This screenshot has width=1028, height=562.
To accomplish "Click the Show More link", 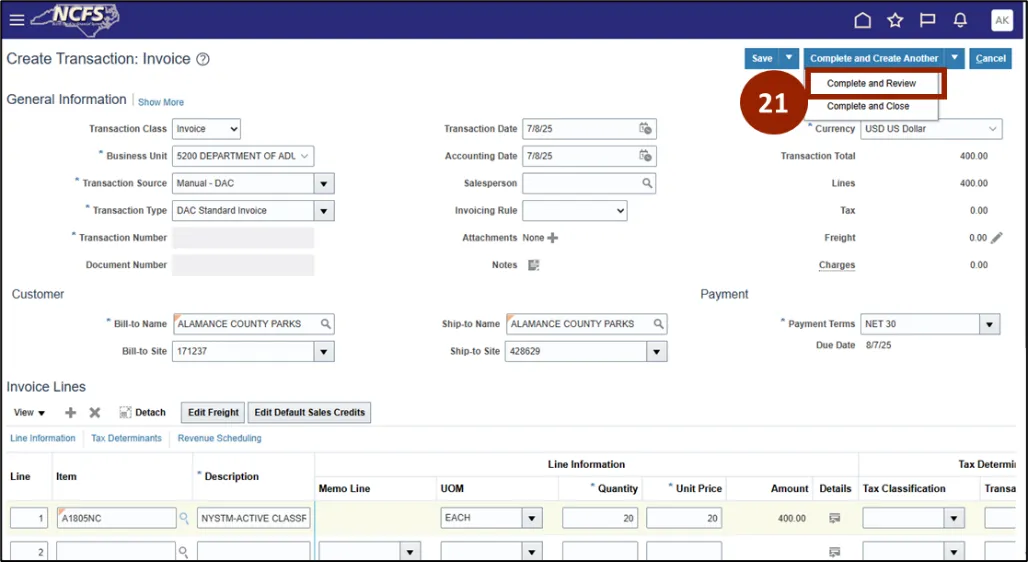I will click(x=161, y=102).
